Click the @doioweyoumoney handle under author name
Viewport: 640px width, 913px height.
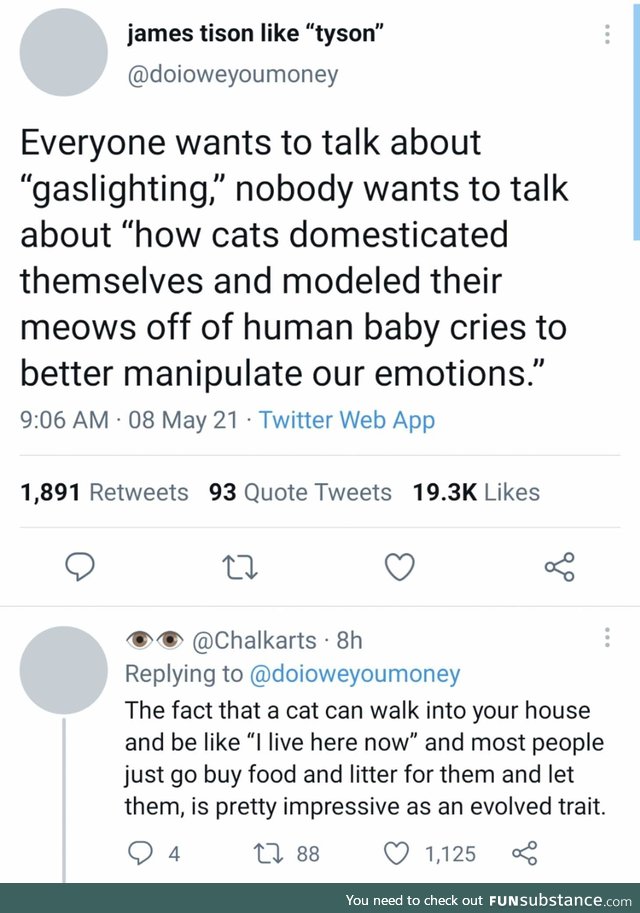click(x=233, y=74)
